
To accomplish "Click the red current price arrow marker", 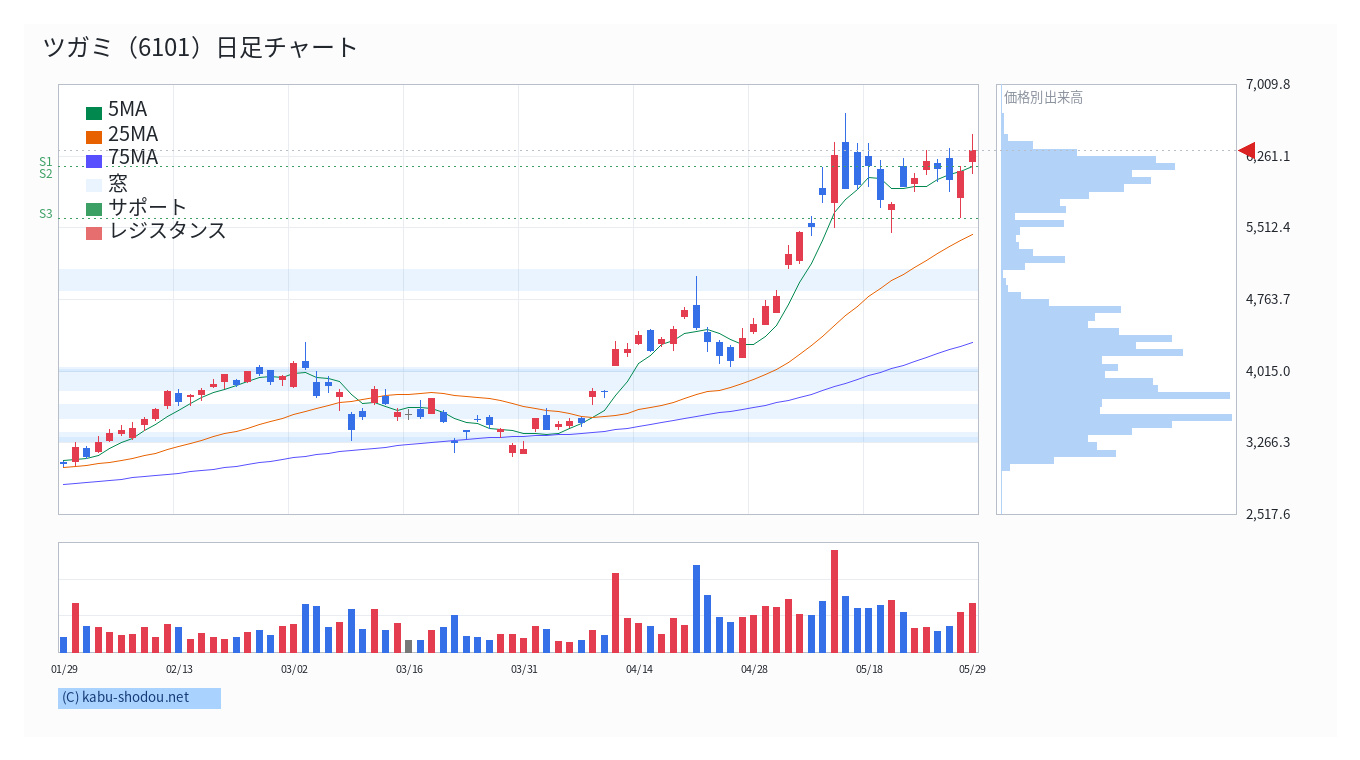I will [1247, 151].
